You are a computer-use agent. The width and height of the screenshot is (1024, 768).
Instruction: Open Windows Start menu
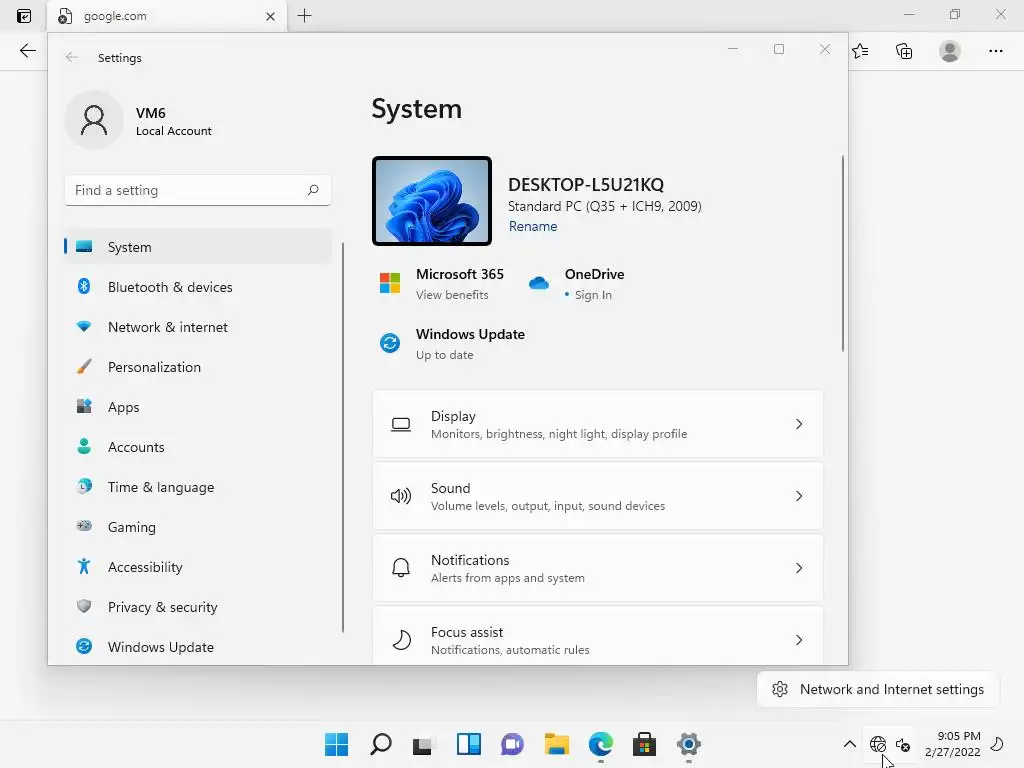(x=336, y=744)
